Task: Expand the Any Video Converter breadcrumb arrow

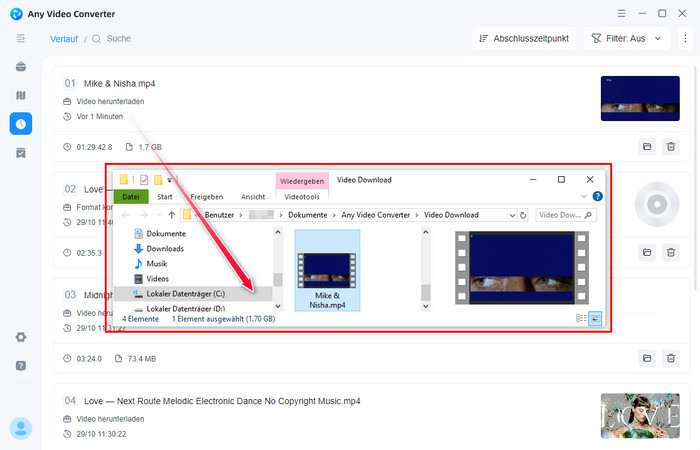Action: point(417,215)
